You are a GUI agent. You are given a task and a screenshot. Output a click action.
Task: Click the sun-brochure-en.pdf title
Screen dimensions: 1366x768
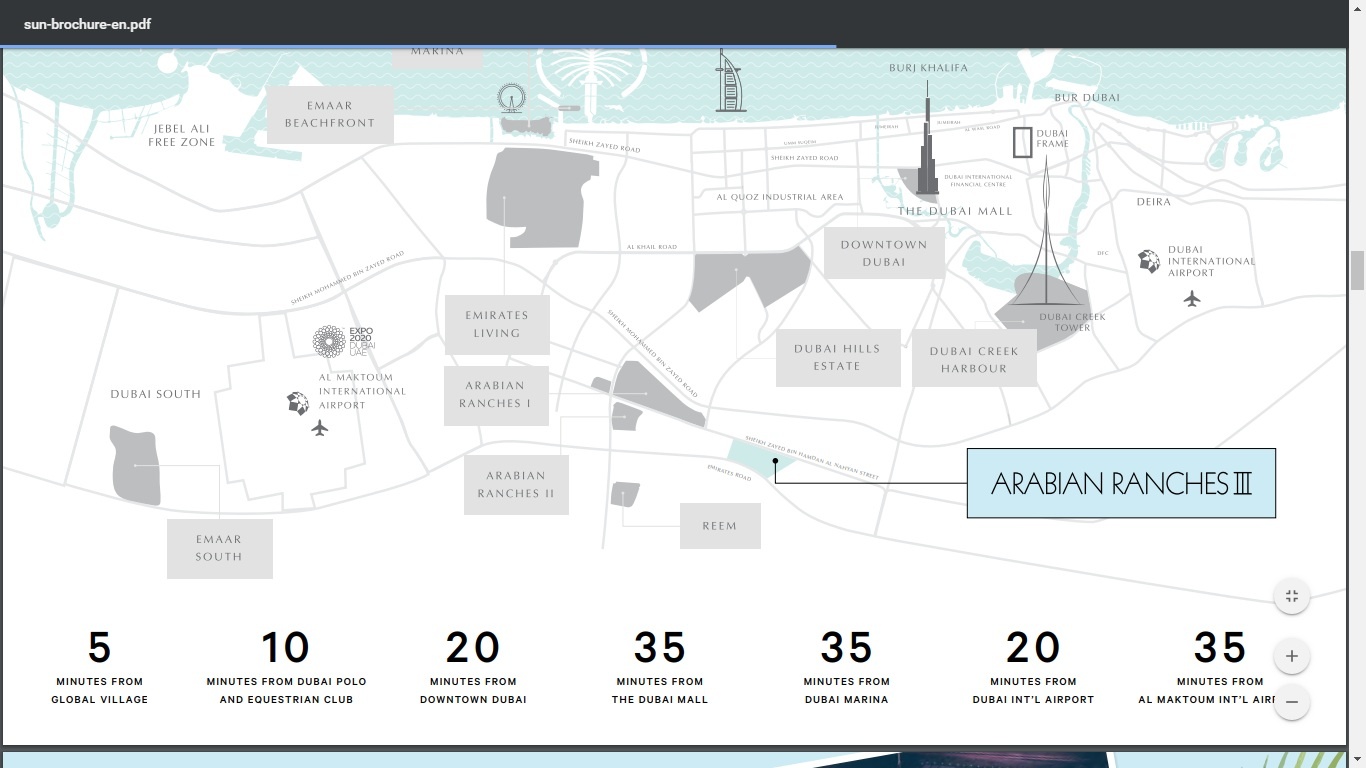point(88,23)
